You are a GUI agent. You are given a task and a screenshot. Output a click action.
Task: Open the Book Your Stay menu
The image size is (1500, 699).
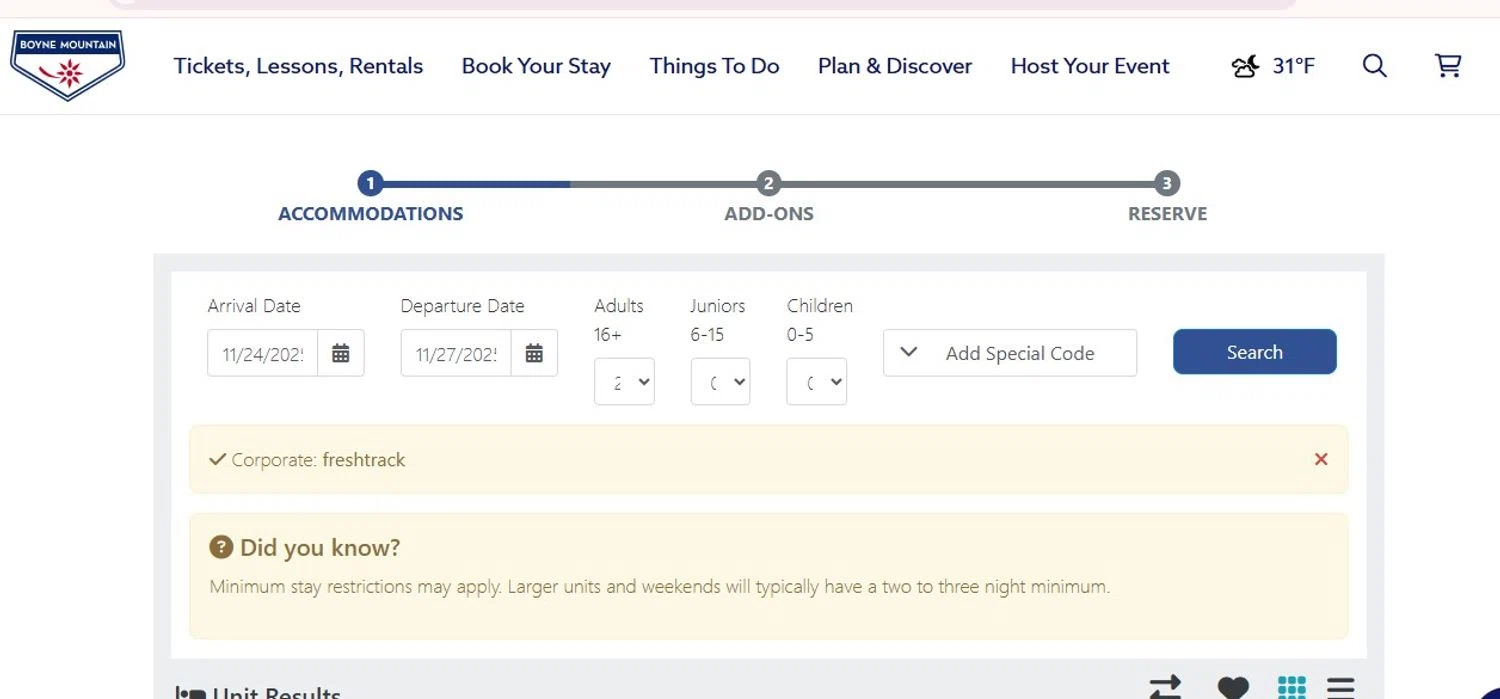(536, 66)
